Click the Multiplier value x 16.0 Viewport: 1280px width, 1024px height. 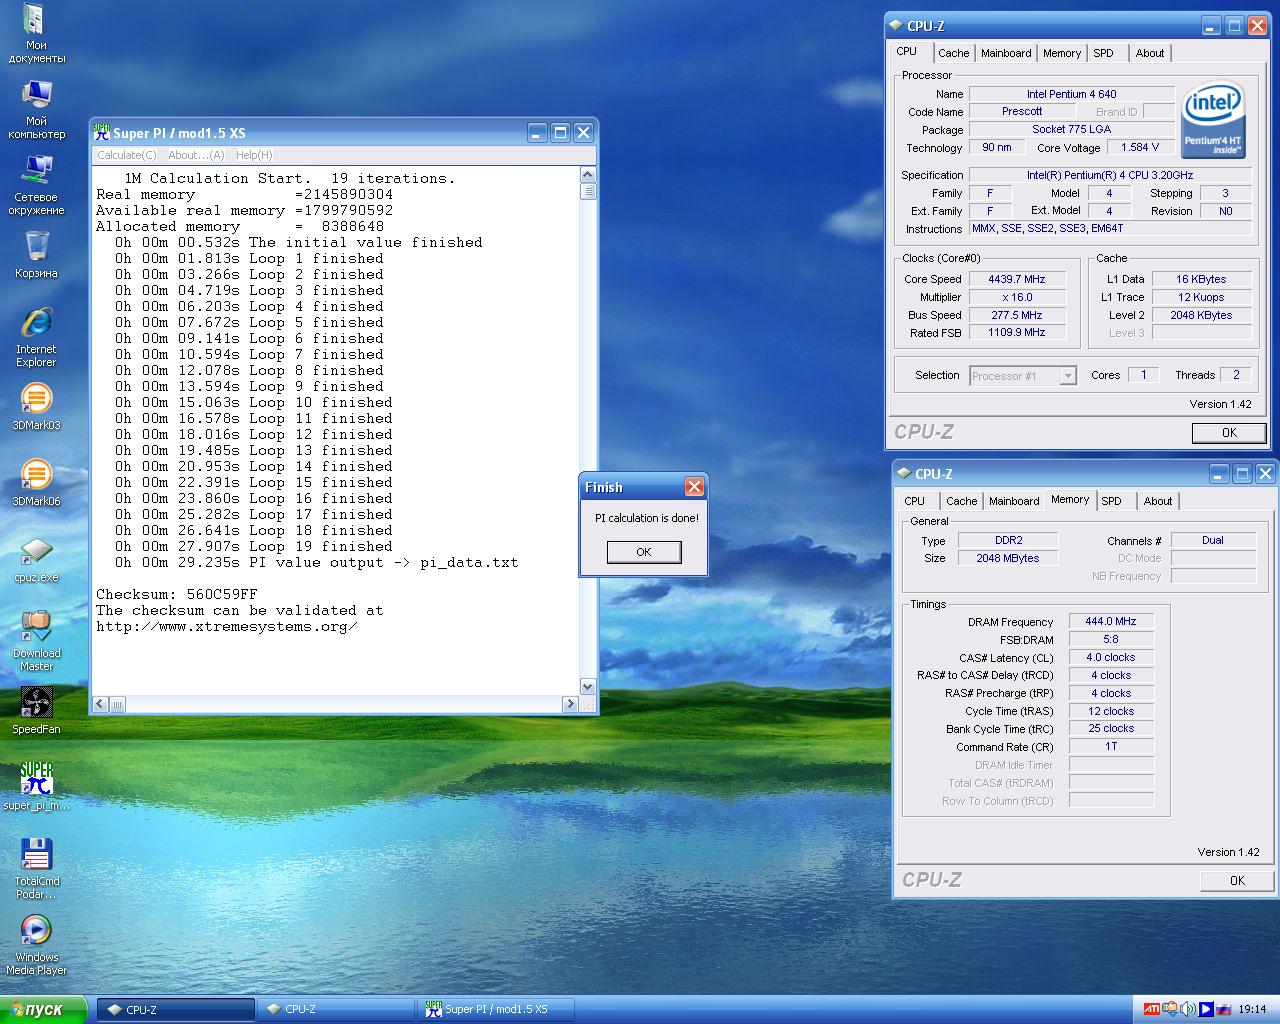click(x=1016, y=297)
